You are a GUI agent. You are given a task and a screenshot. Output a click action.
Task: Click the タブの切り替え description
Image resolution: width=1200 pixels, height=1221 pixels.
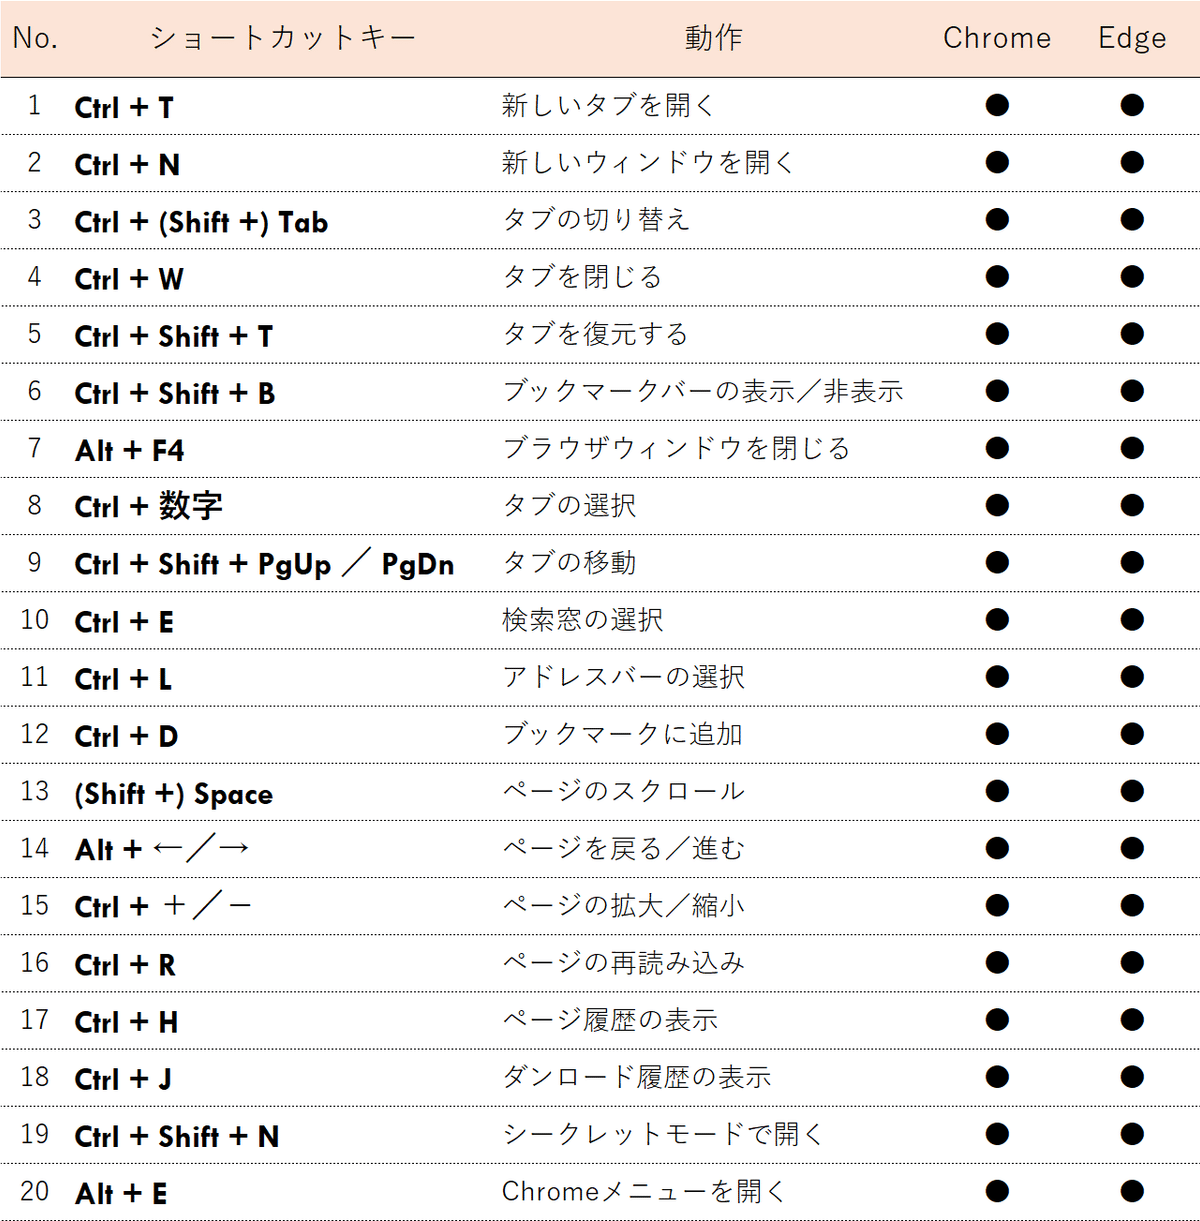point(596,220)
